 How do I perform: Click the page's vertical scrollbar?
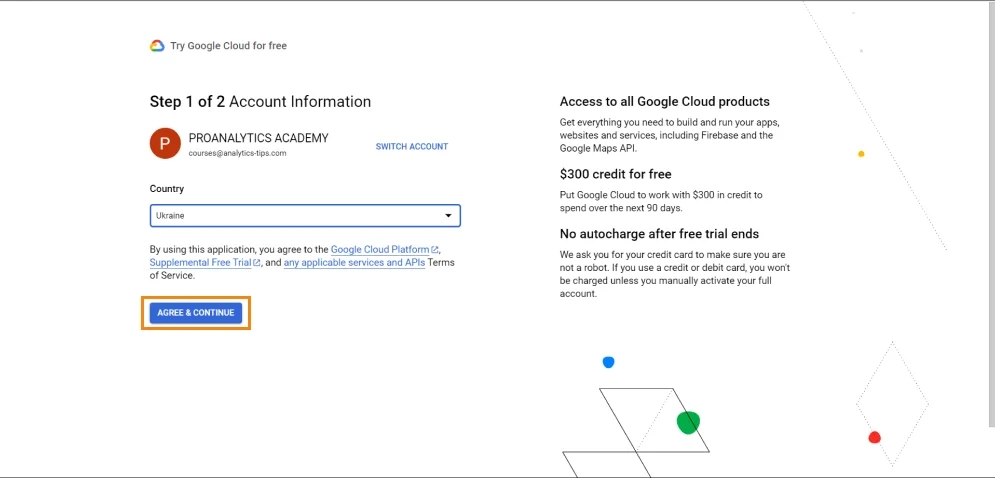(x=992, y=216)
